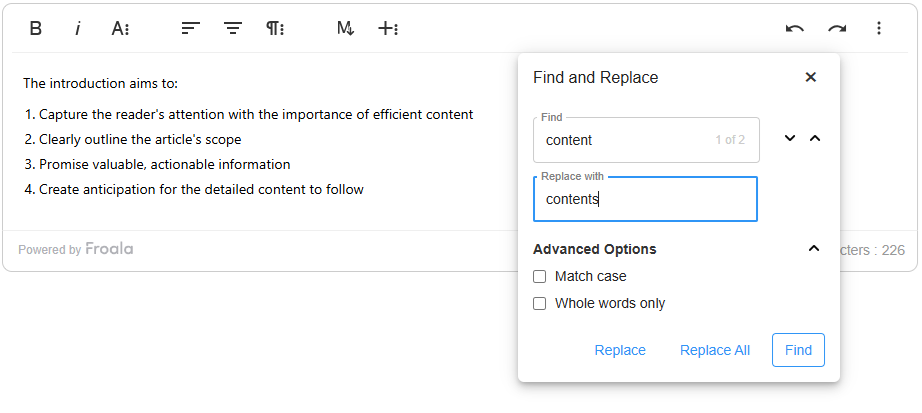
Task: Click the Replace button
Action: (x=620, y=350)
